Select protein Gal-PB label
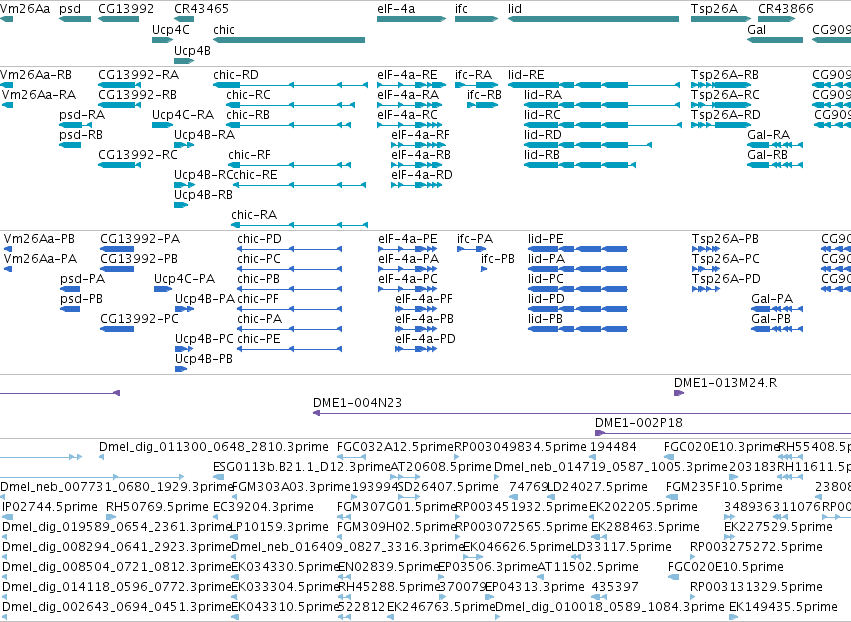The height and width of the screenshot is (622, 851). [x=771, y=319]
